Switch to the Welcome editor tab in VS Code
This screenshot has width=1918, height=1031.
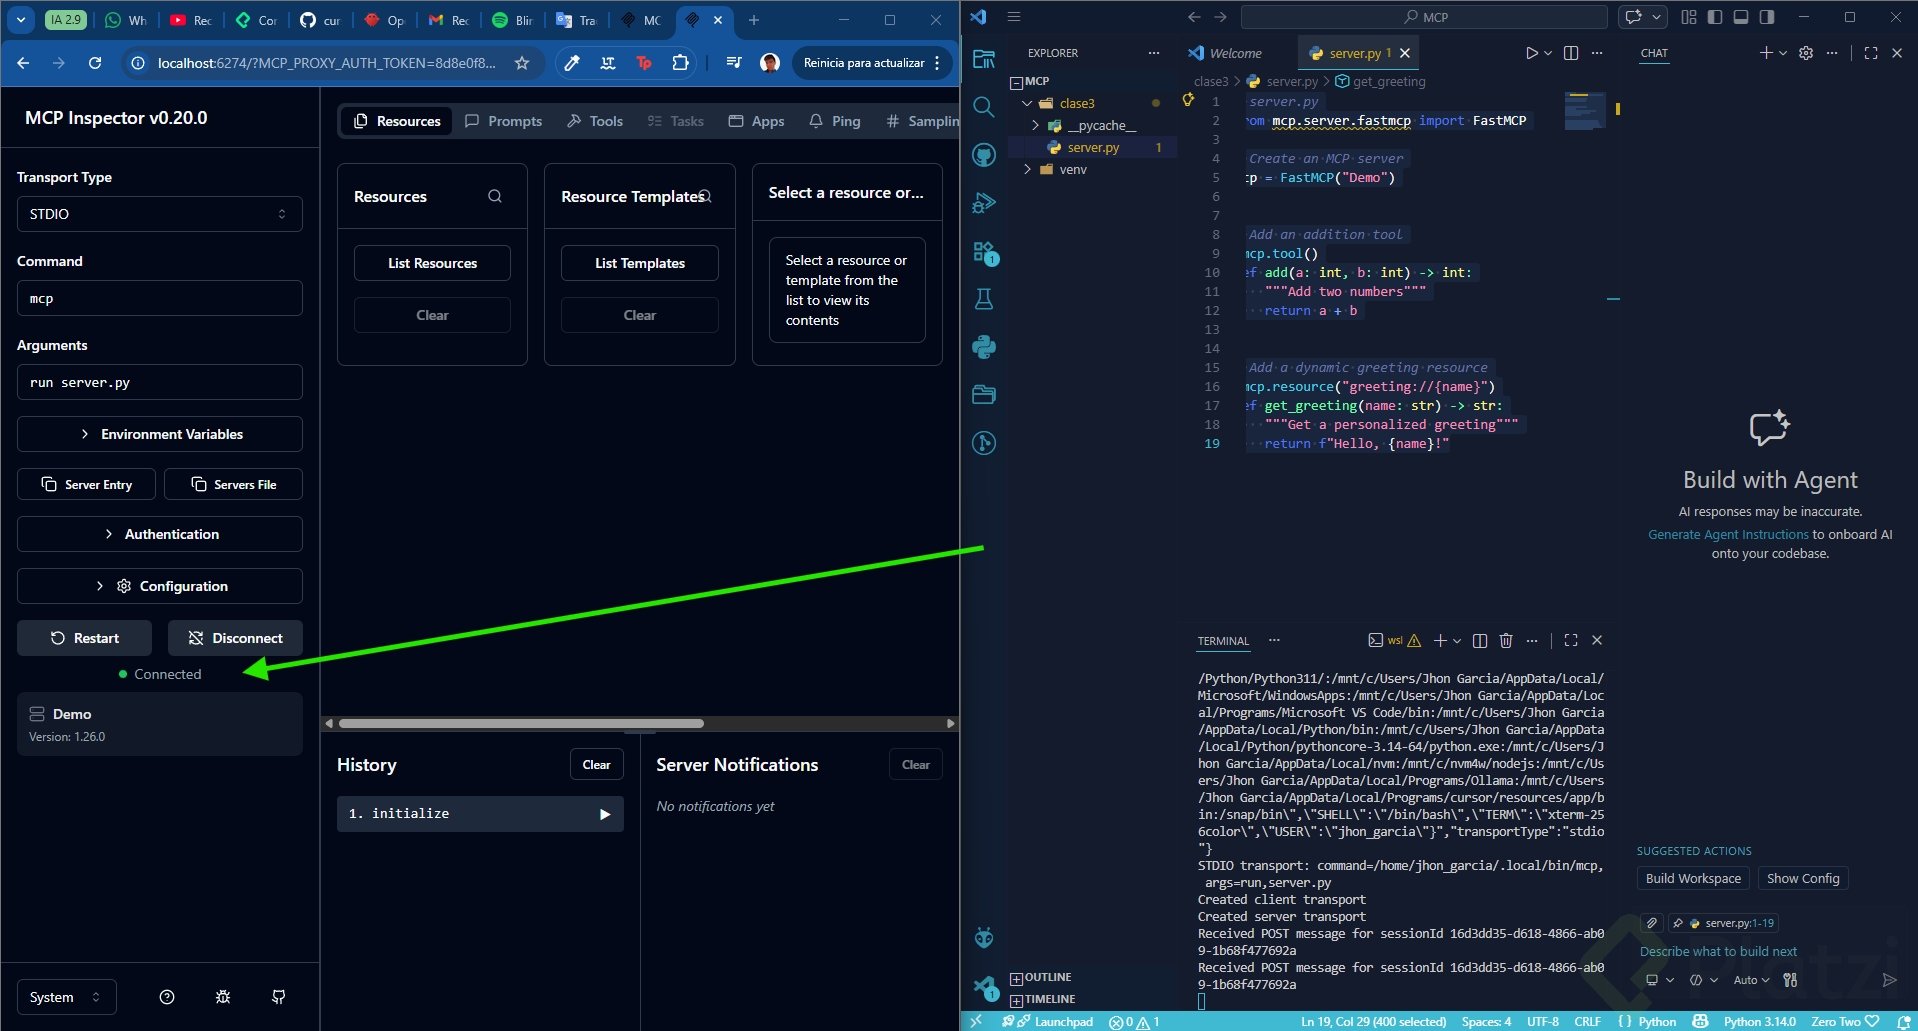click(x=1225, y=53)
